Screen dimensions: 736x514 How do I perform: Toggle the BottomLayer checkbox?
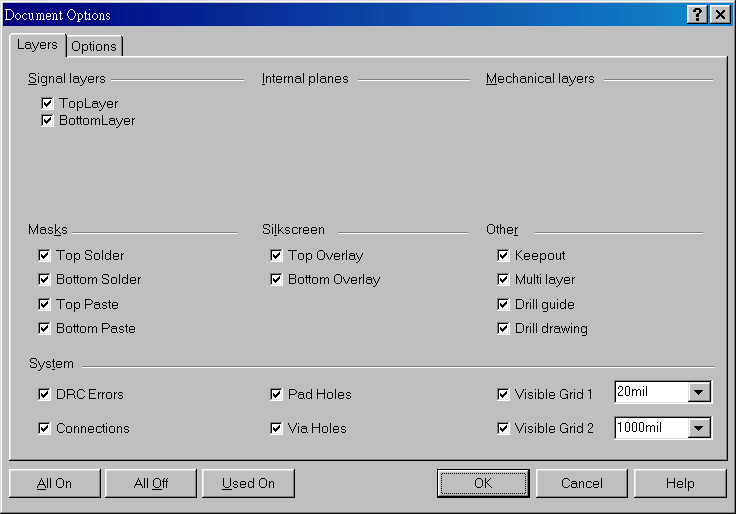[x=47, y=120]
